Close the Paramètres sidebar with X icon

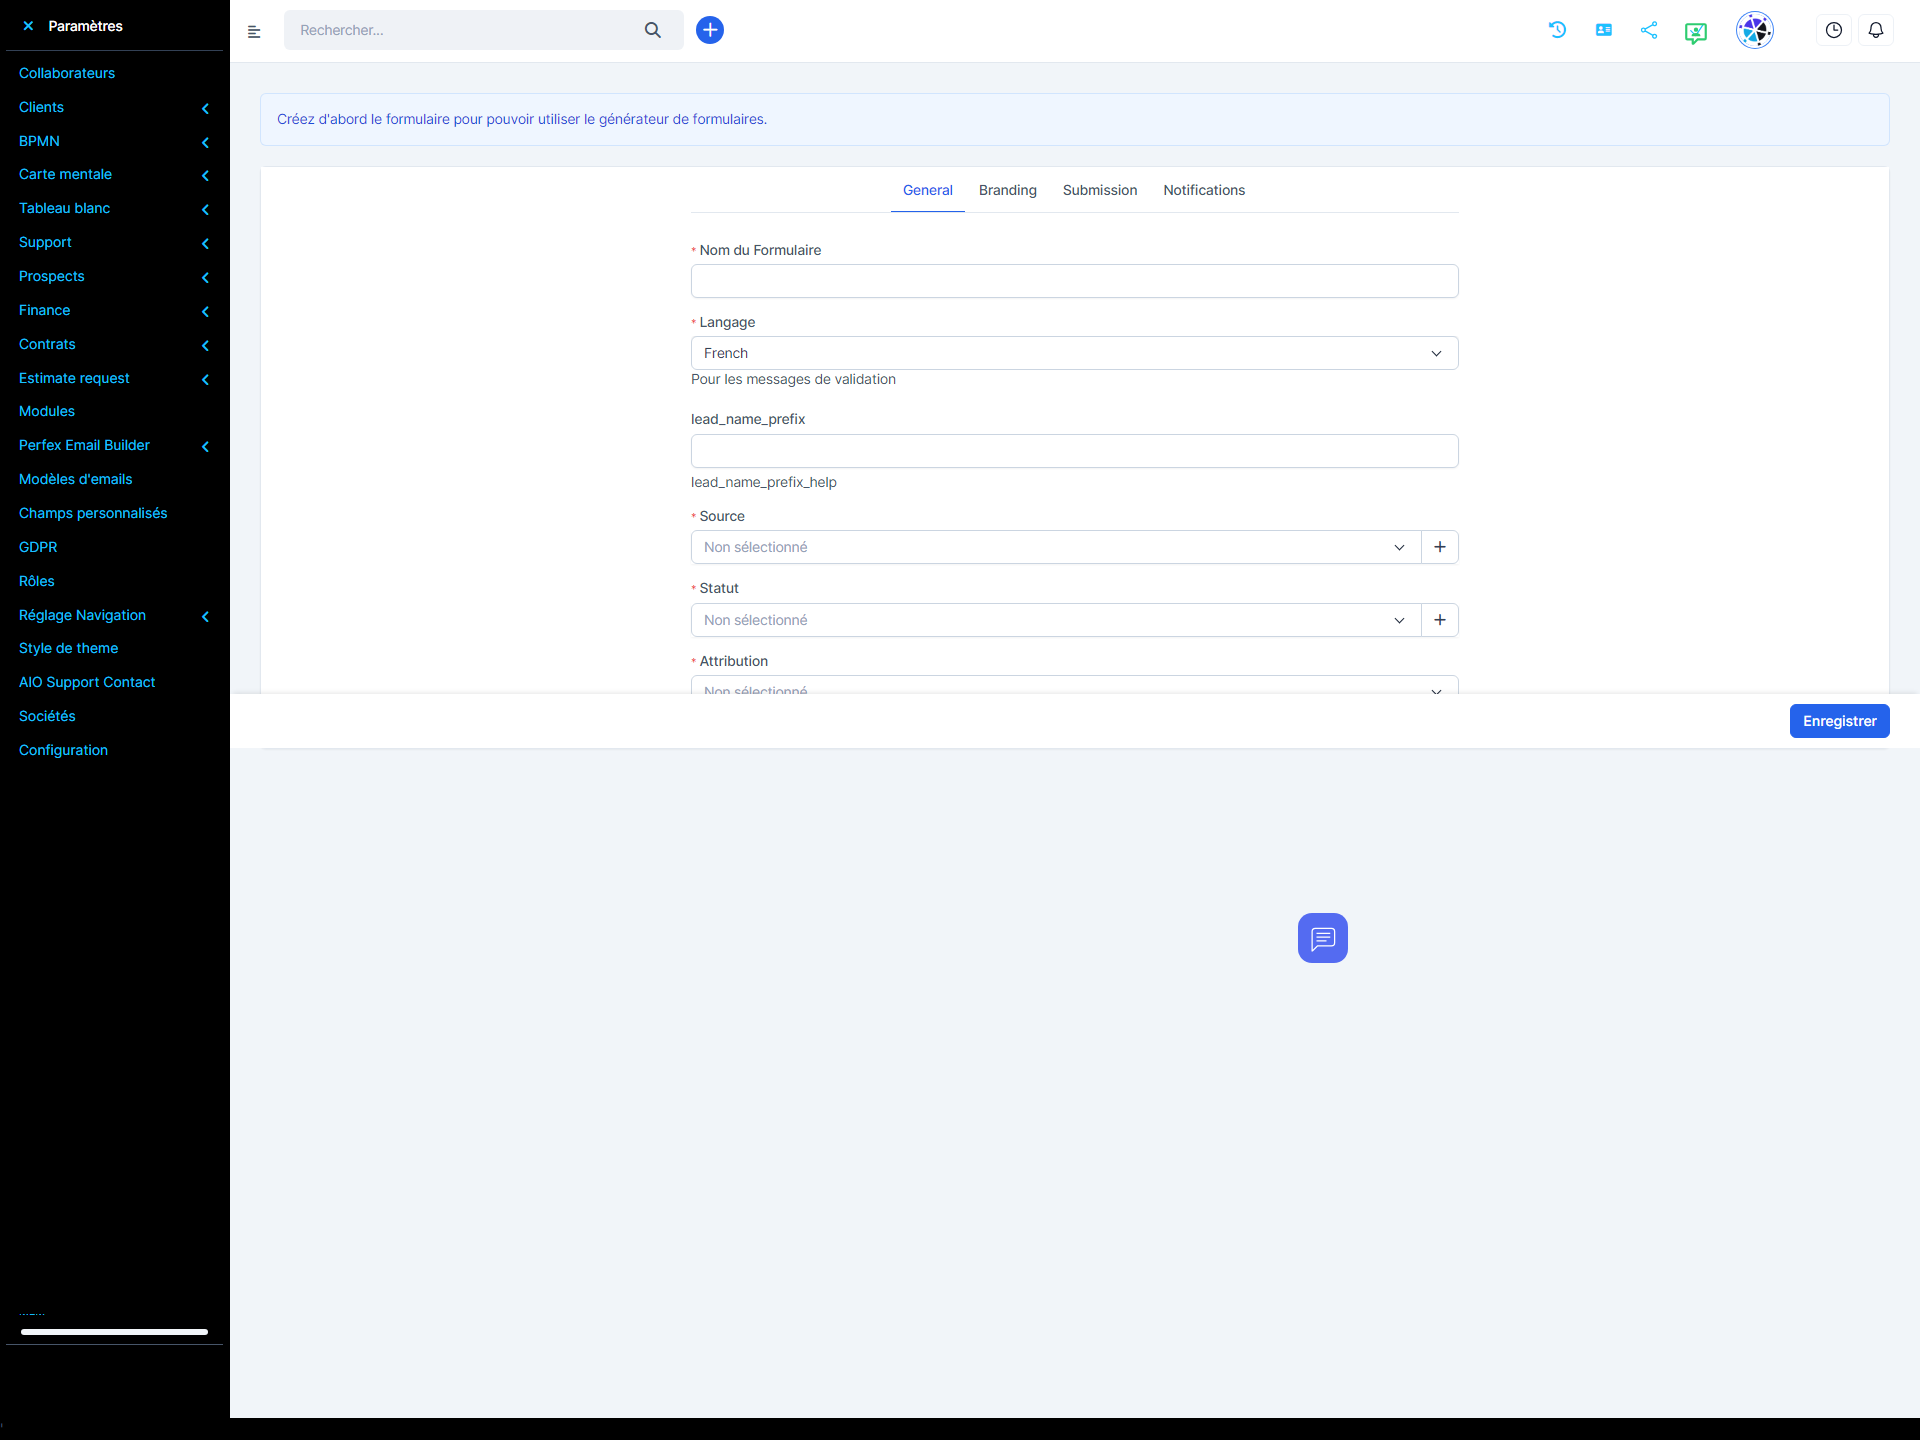click(28, 26)
